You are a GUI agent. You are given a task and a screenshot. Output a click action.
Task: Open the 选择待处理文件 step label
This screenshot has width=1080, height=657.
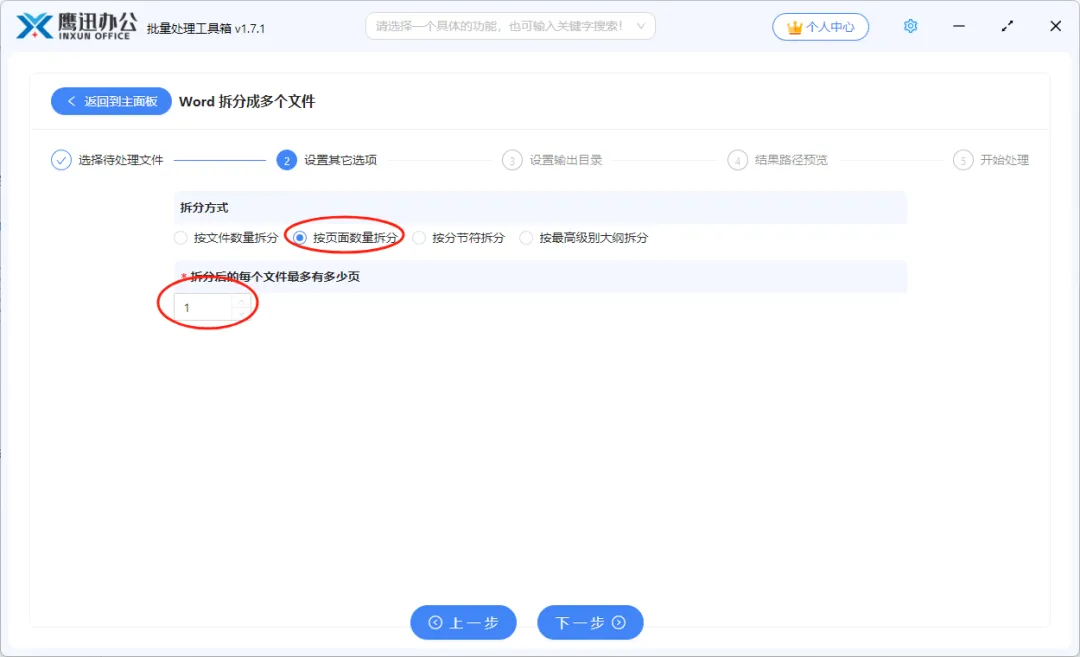click(121, 160)
